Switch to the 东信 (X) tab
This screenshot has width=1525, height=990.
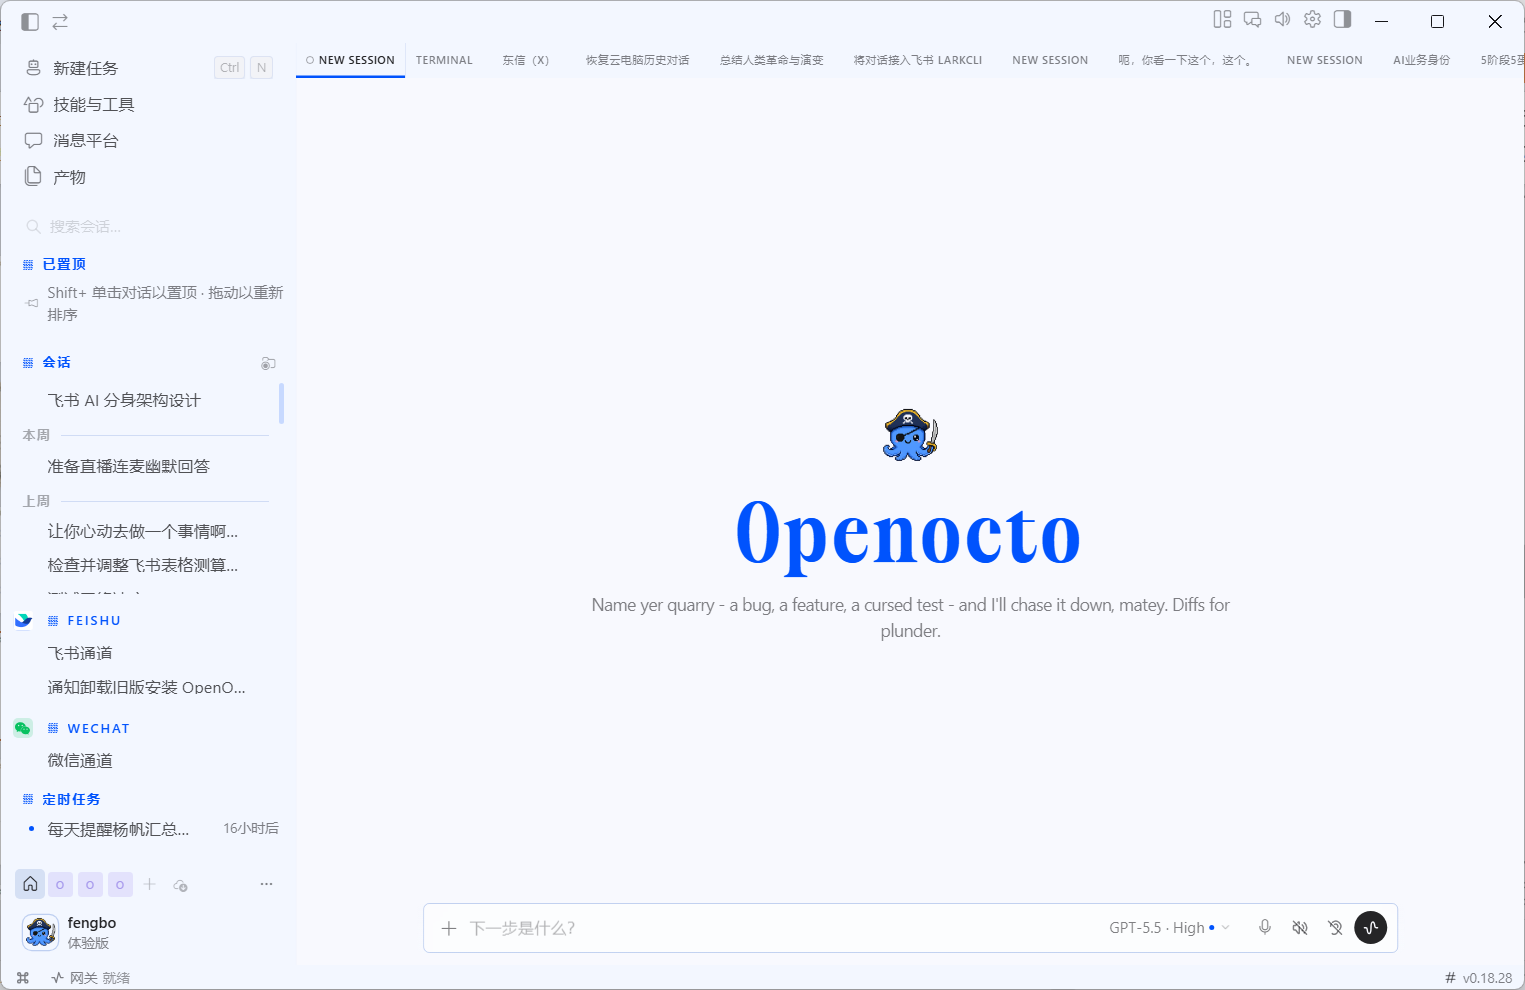click(526, 60)
